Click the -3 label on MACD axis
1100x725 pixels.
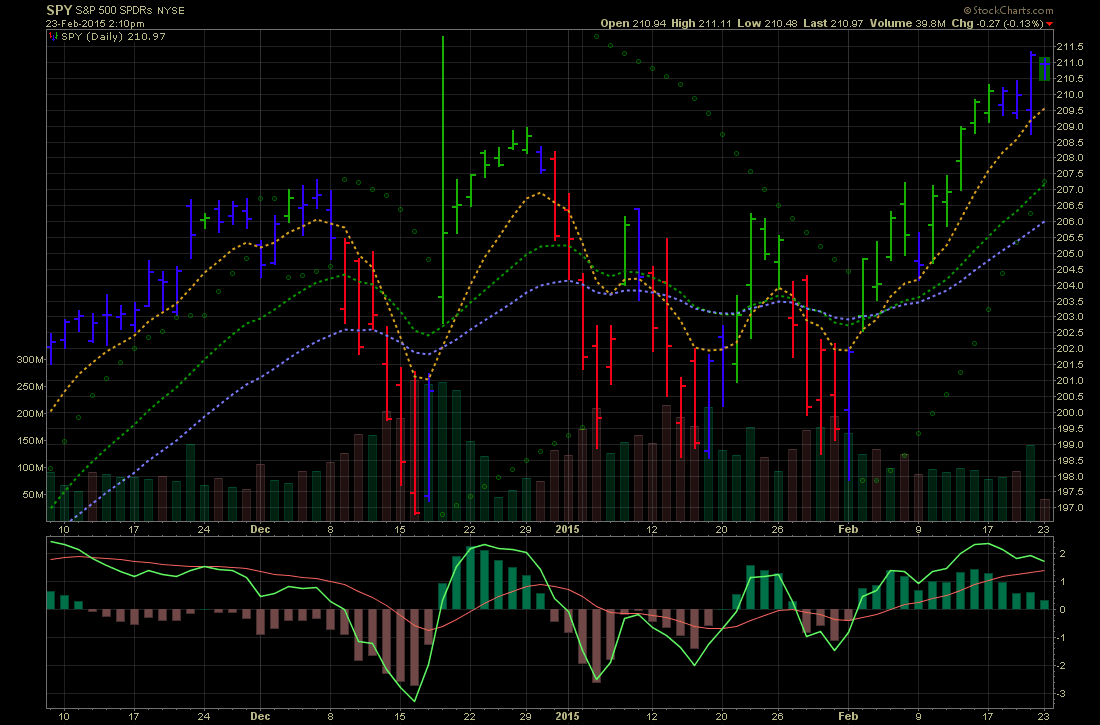[x=1062, y=693]
